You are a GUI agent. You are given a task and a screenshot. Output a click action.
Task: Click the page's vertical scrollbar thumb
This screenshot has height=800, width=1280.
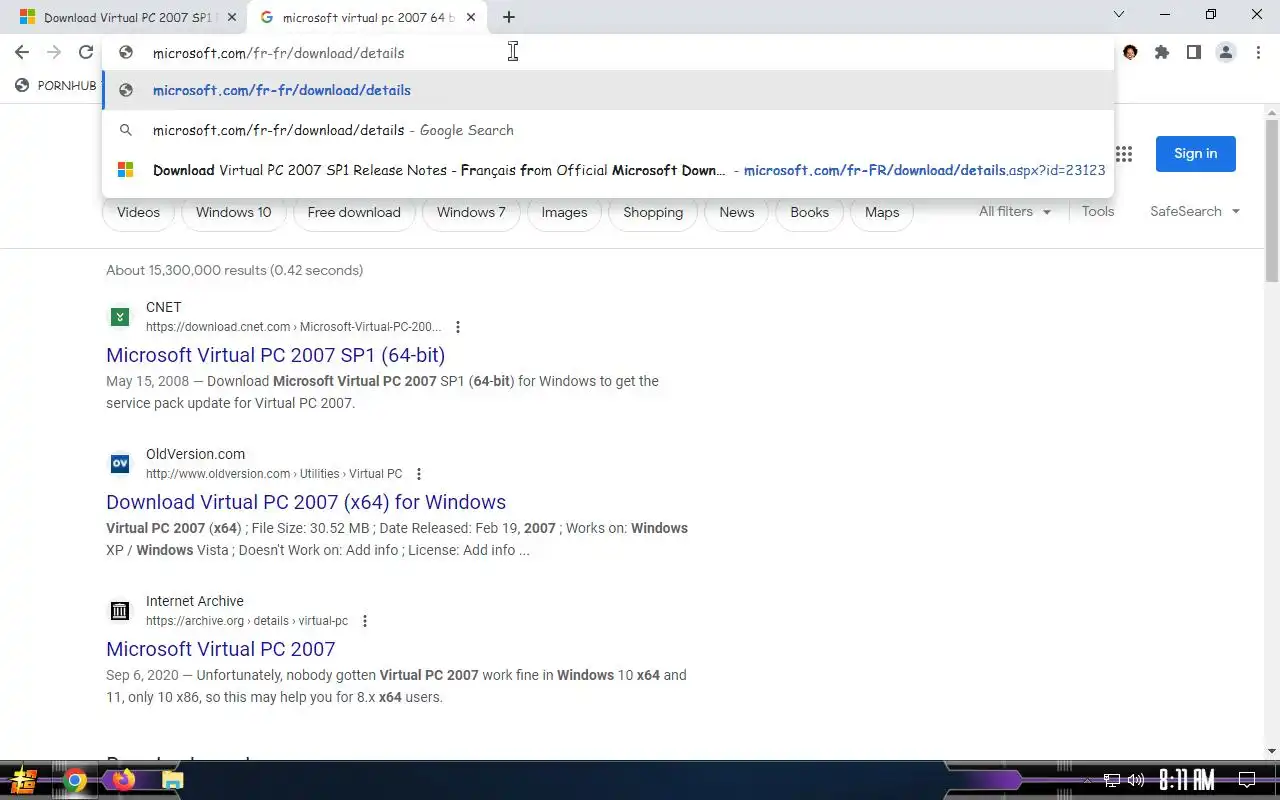coord(1272,200)
